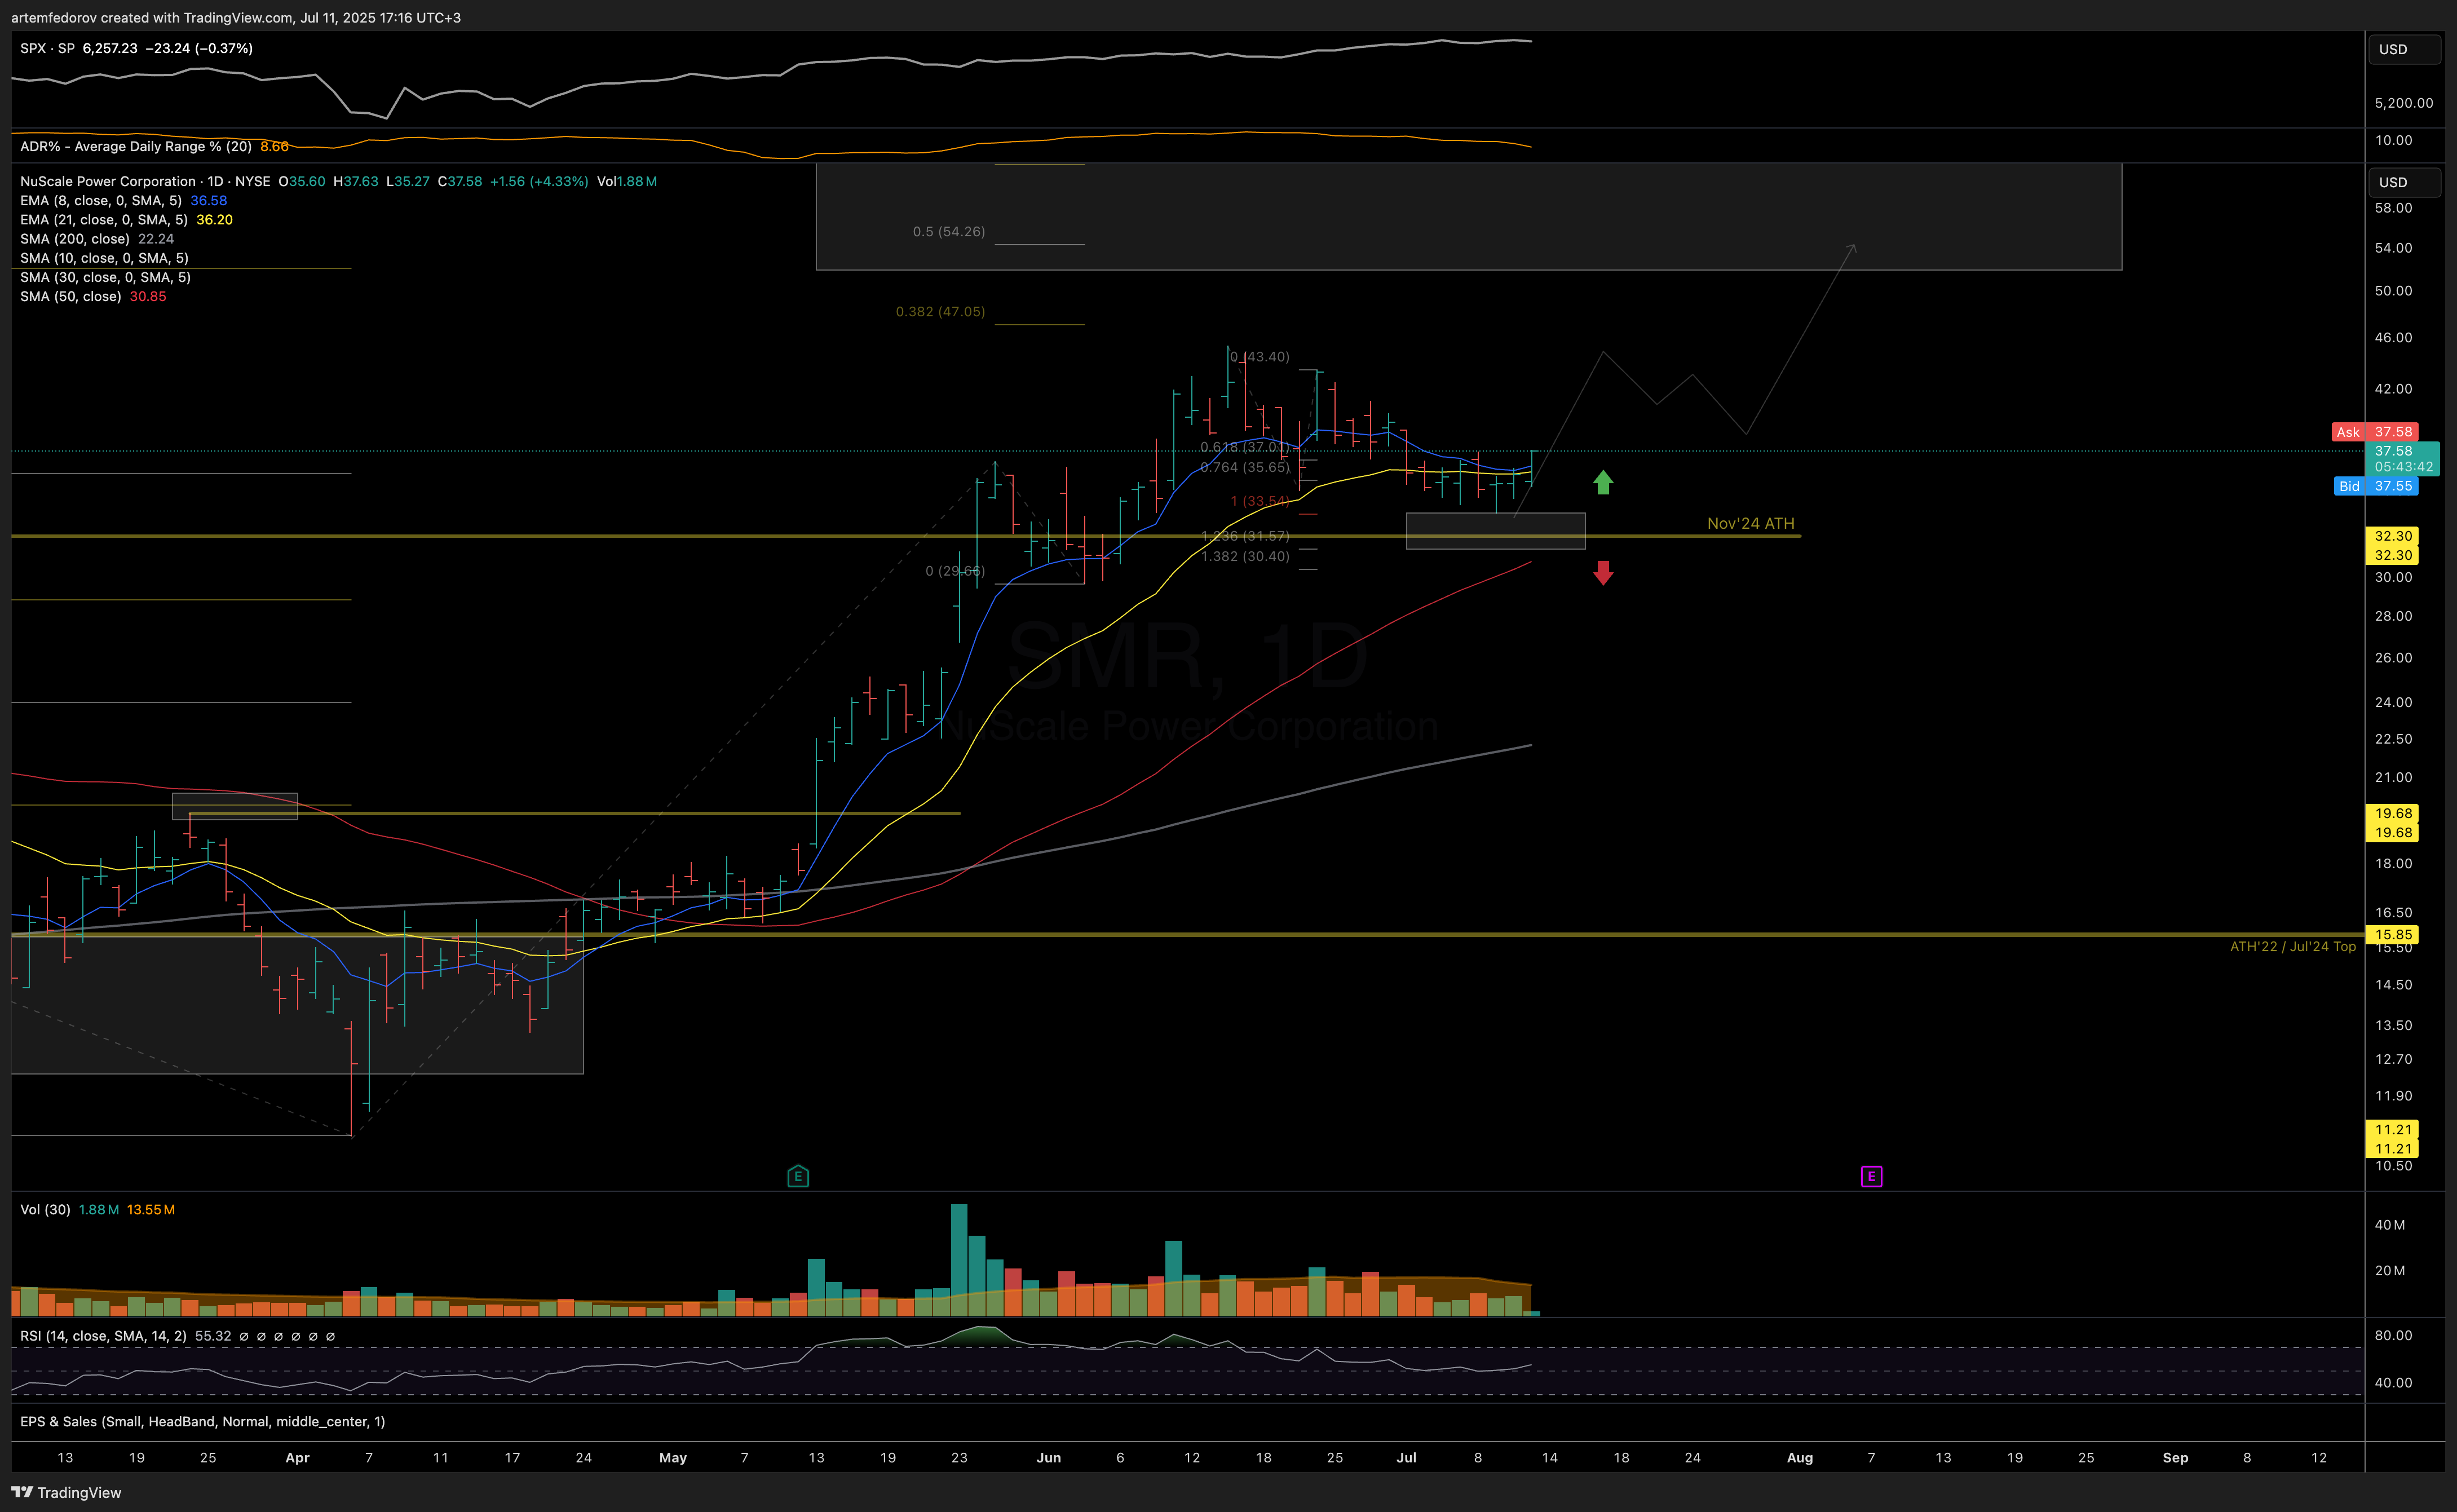Click the 22.50 price axis tick
Image resolution: width=2457 pixels, height=1512 pixels.
point(2393,738)
